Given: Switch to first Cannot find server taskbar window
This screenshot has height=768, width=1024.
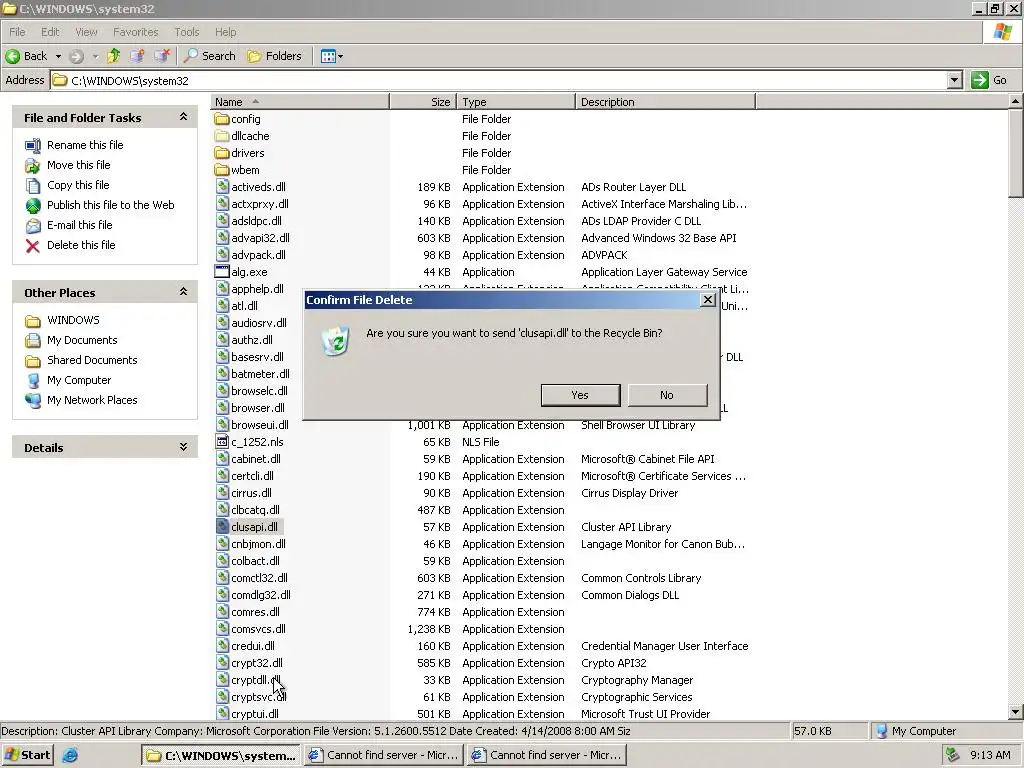Looking at the screenshot, I should point(383,755).
